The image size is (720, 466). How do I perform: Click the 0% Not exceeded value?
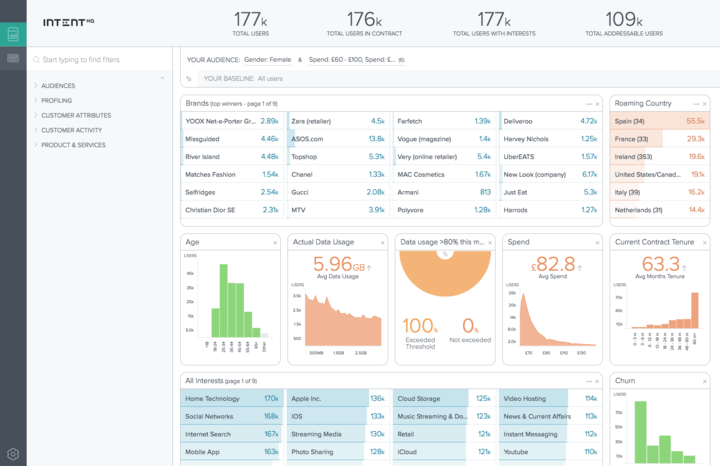(x=470, y=326)
